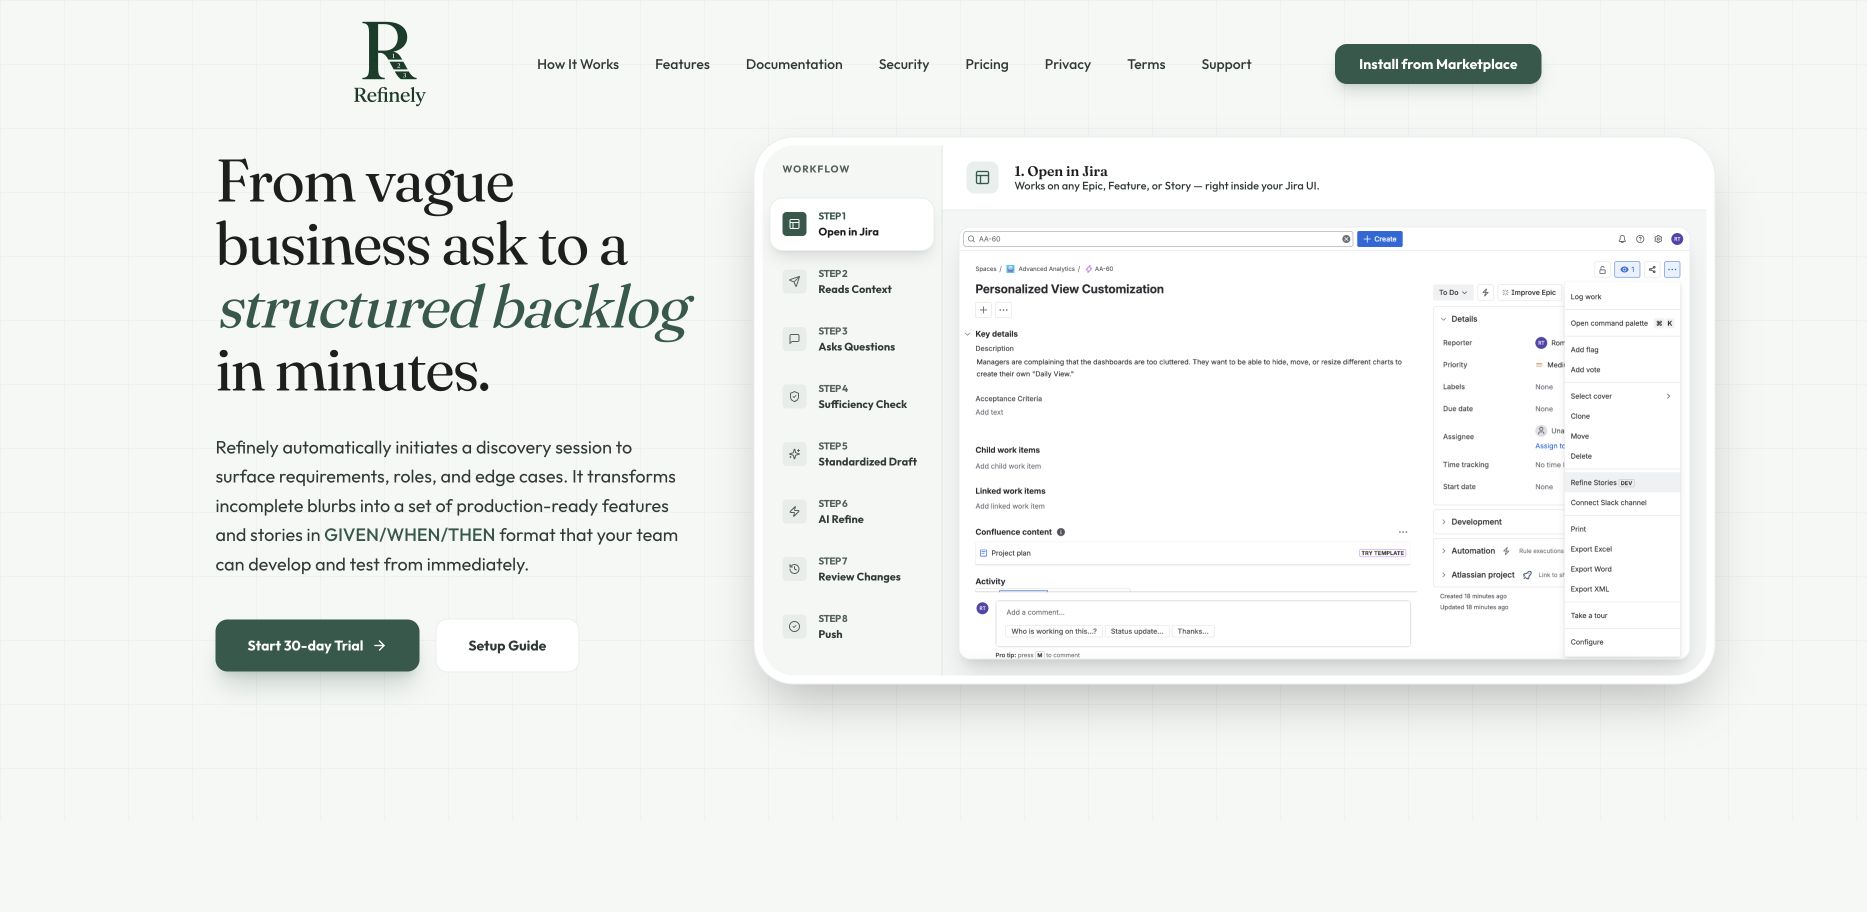The width and height of the screenshot is (1867, 912).
Task: Click the automation lightning button beside To Do
Action: [1486, 293]
